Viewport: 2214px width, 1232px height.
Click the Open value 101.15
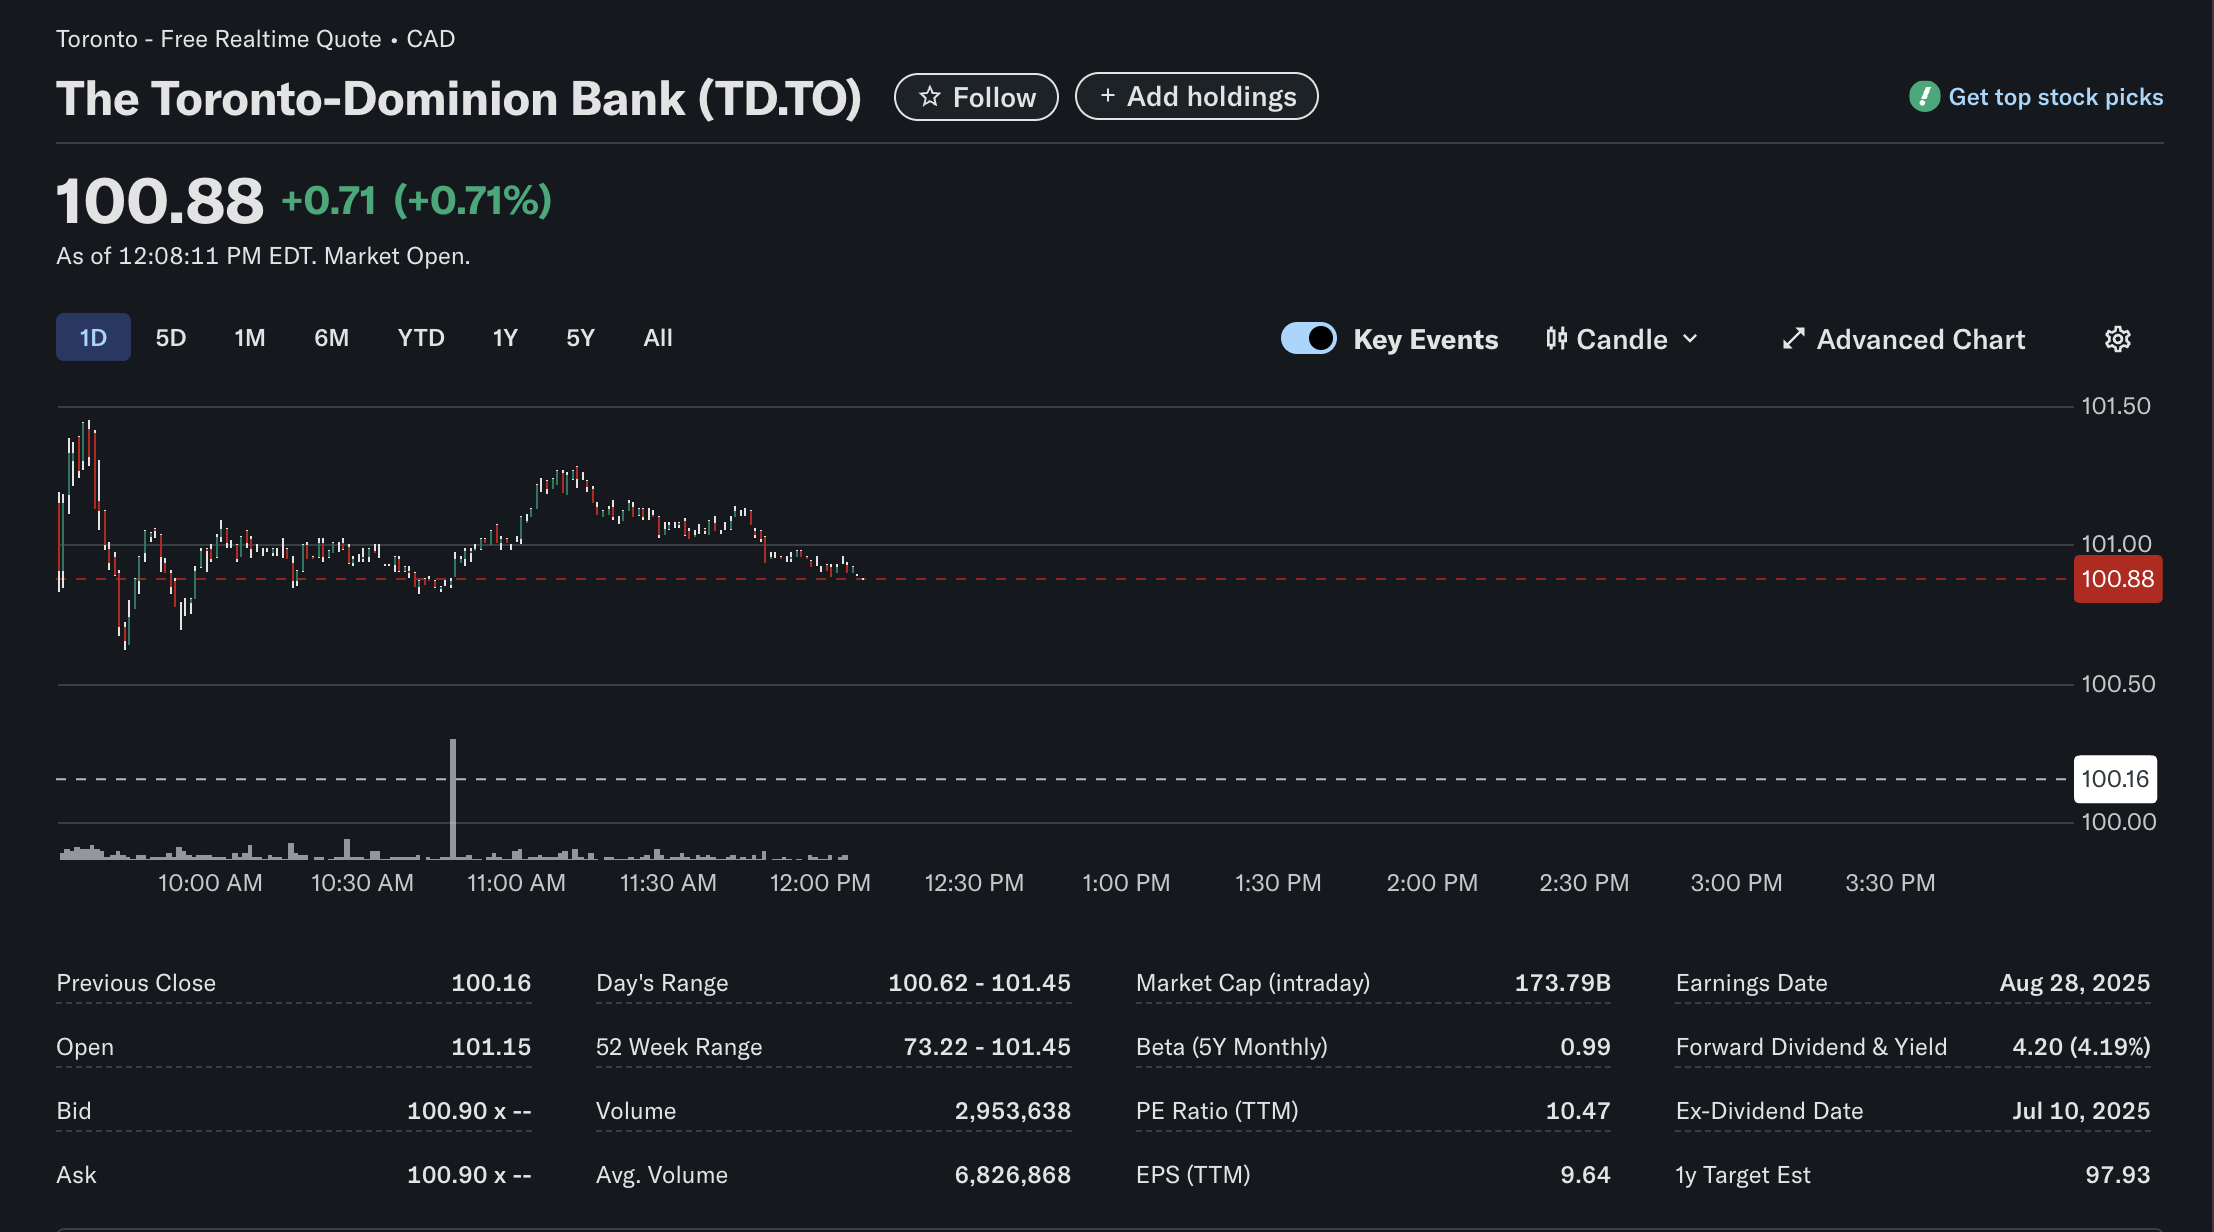click(x=491, y=1047)
